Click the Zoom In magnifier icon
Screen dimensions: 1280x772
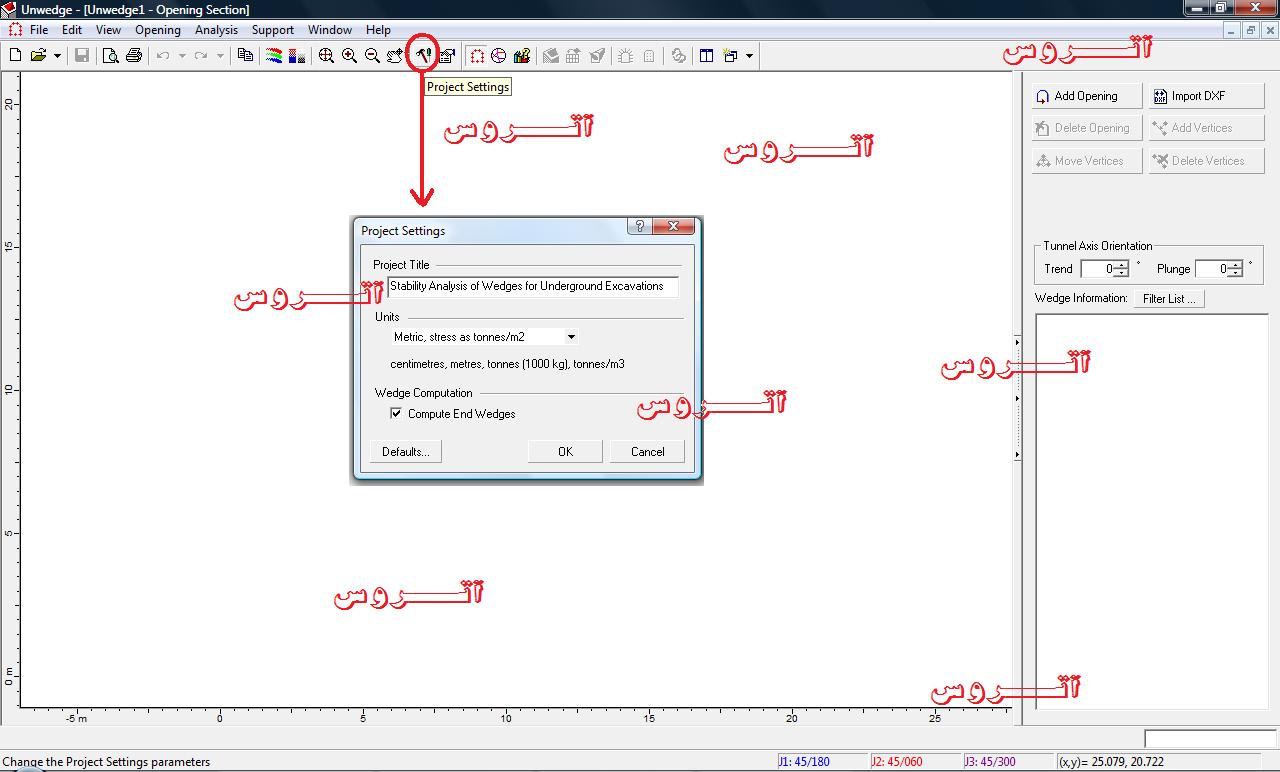349,56
